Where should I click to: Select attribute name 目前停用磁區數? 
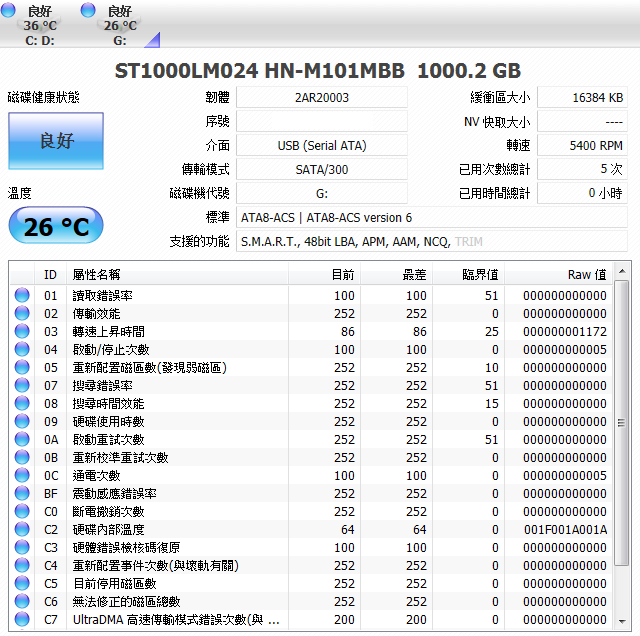115,583
